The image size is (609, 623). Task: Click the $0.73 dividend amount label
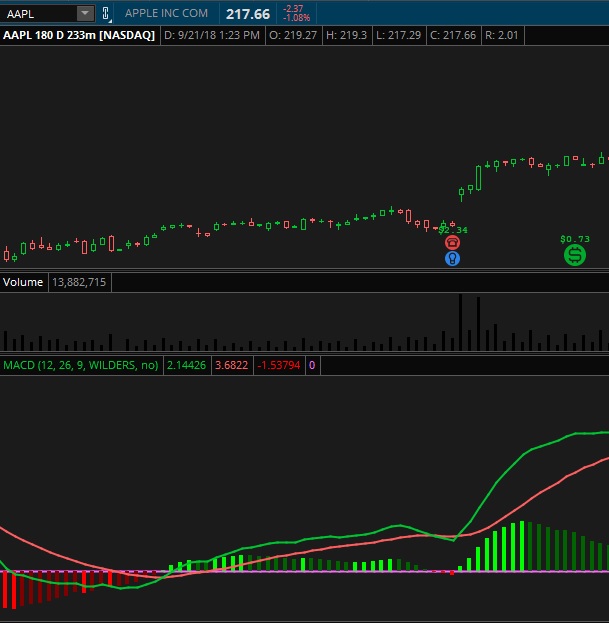[x=575, y=239]
